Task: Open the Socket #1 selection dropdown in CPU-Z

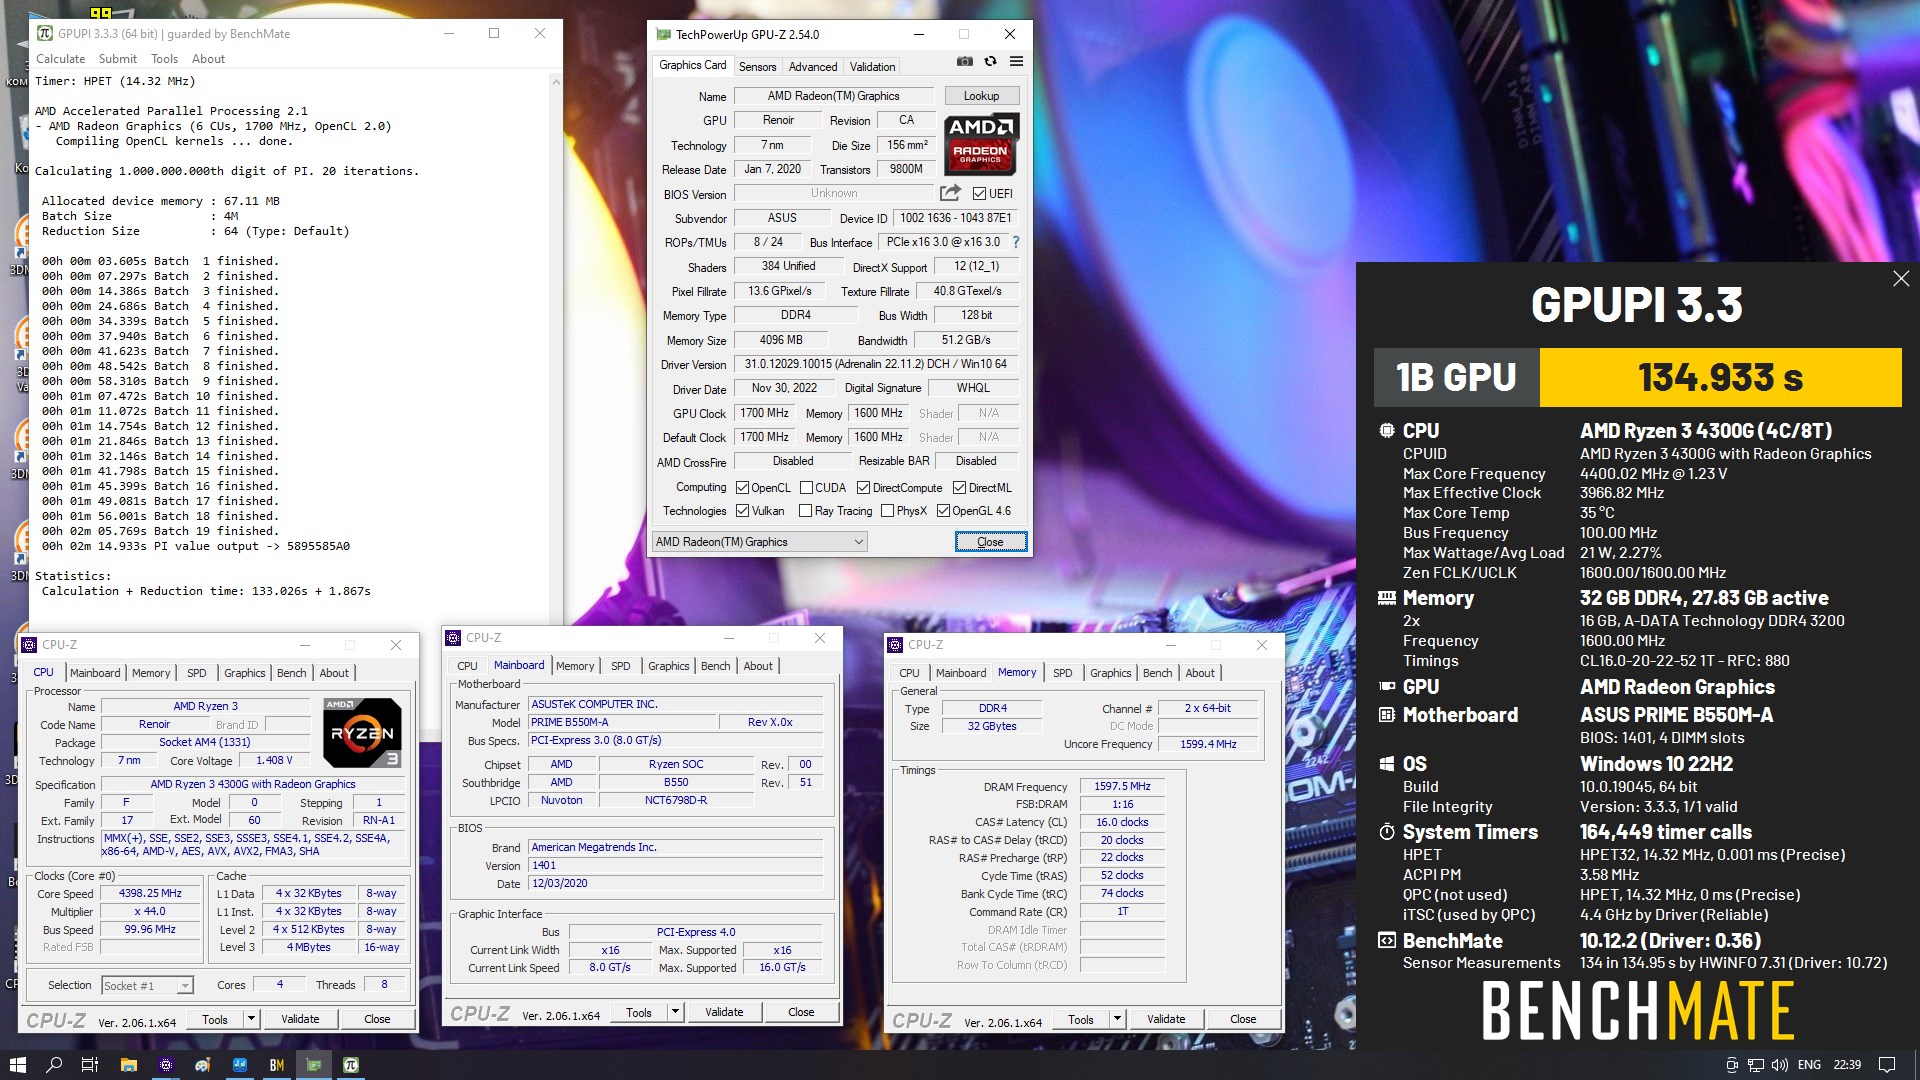Action: (147, 986)
